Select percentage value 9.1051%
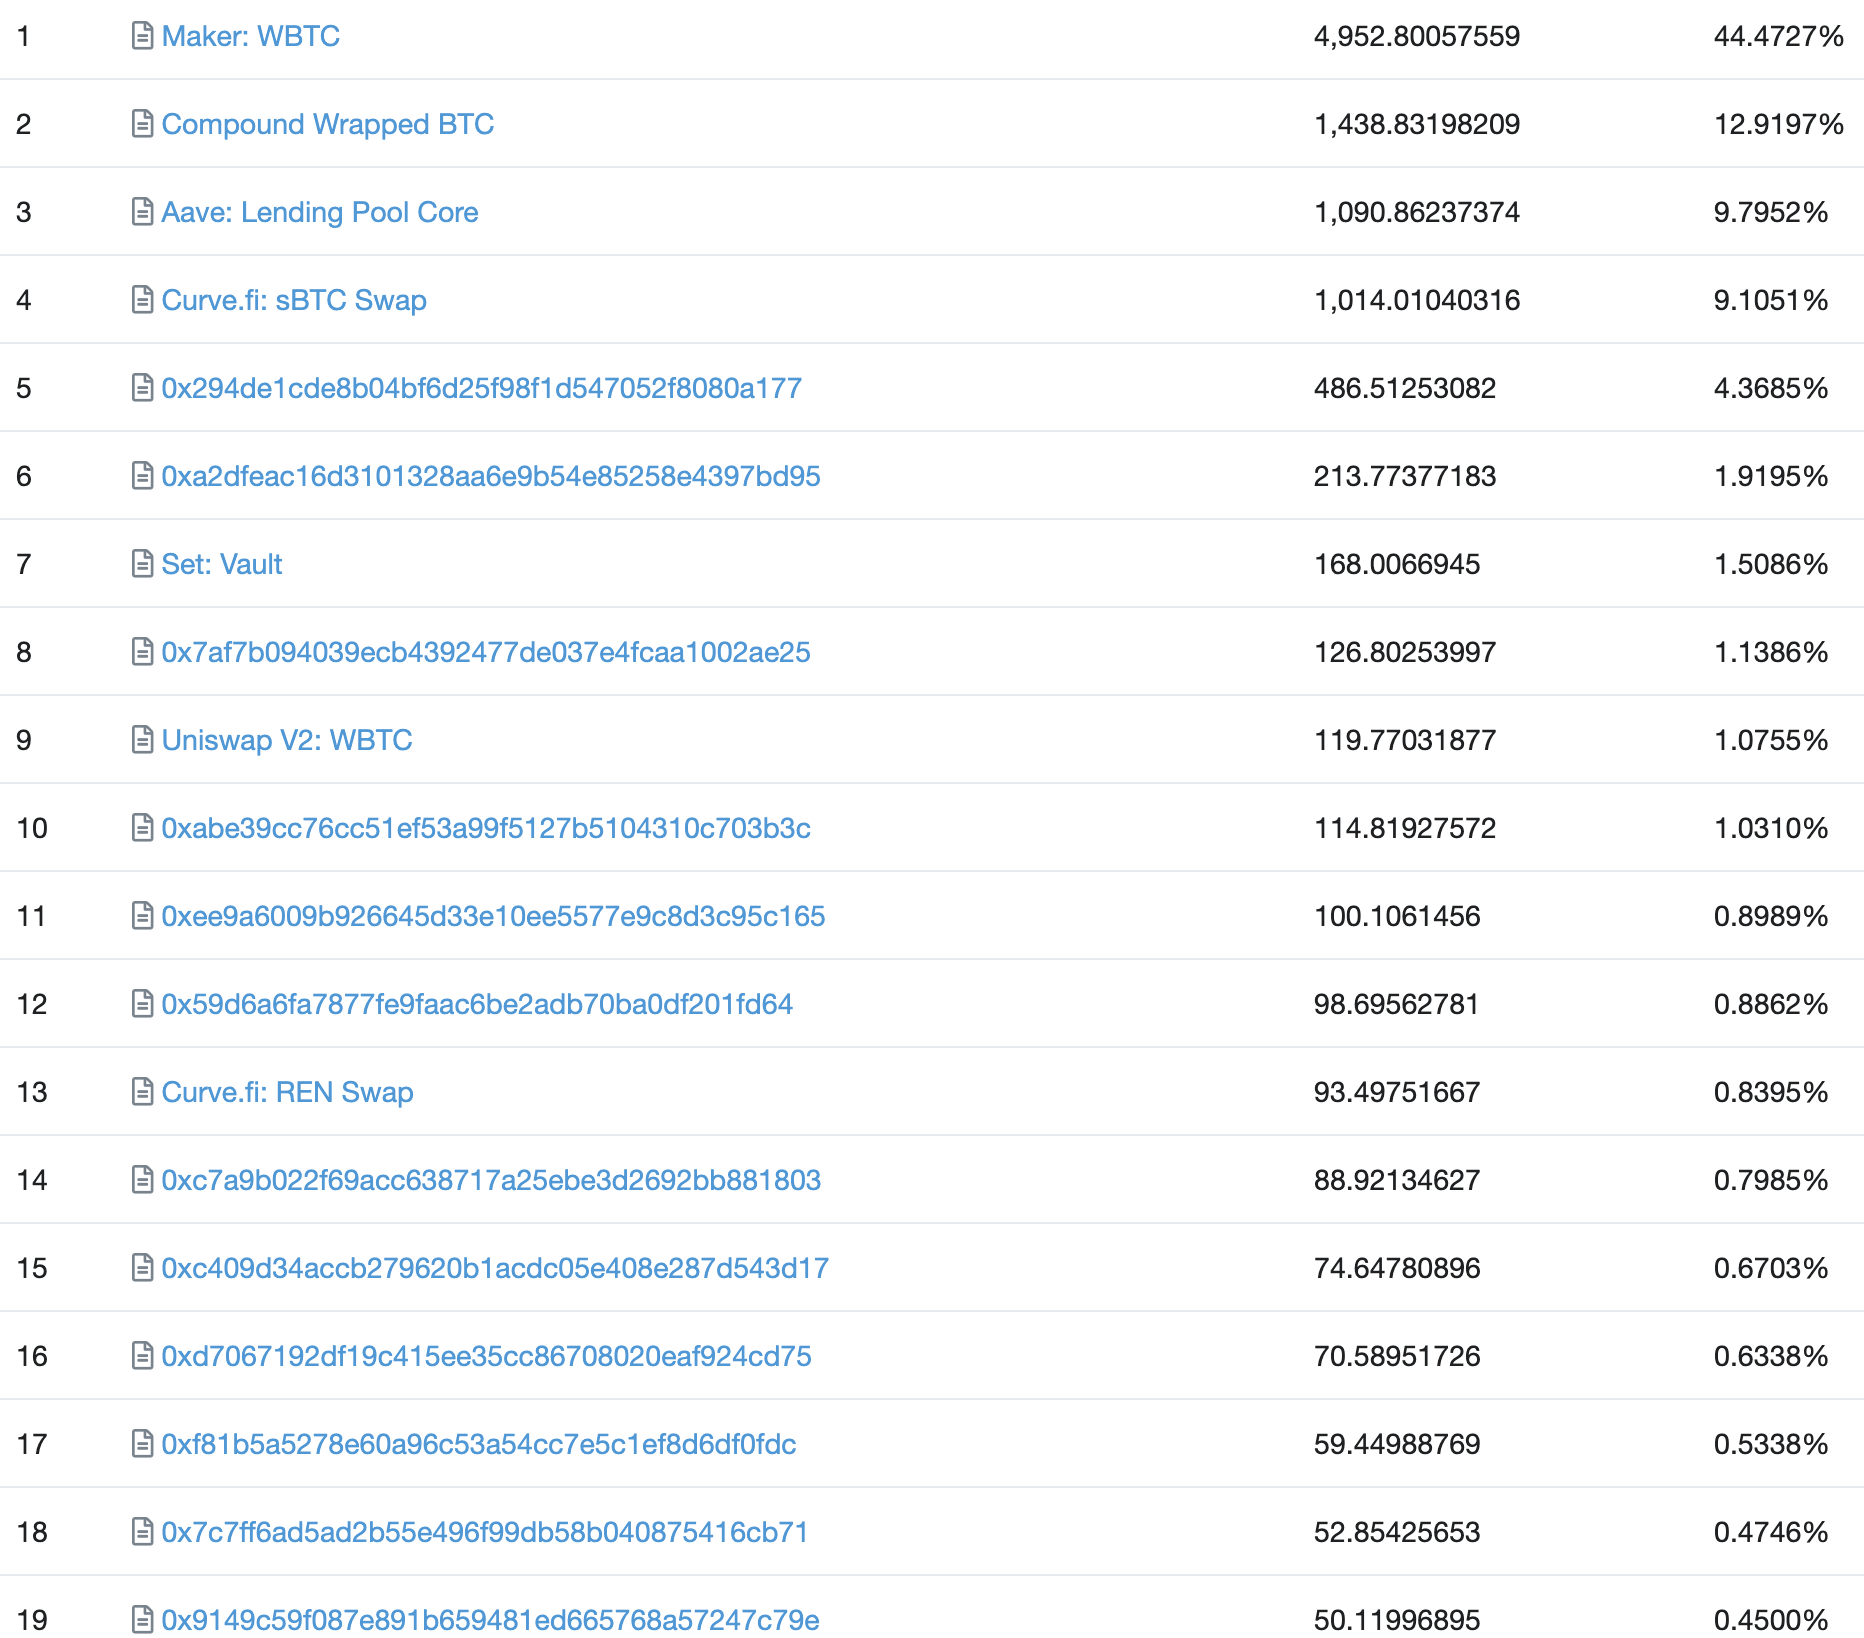 [1771, 301]
